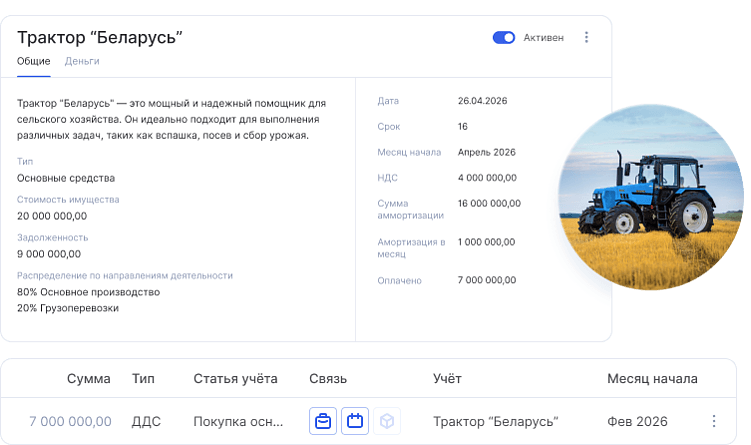Click the Срок value 16

463,126
